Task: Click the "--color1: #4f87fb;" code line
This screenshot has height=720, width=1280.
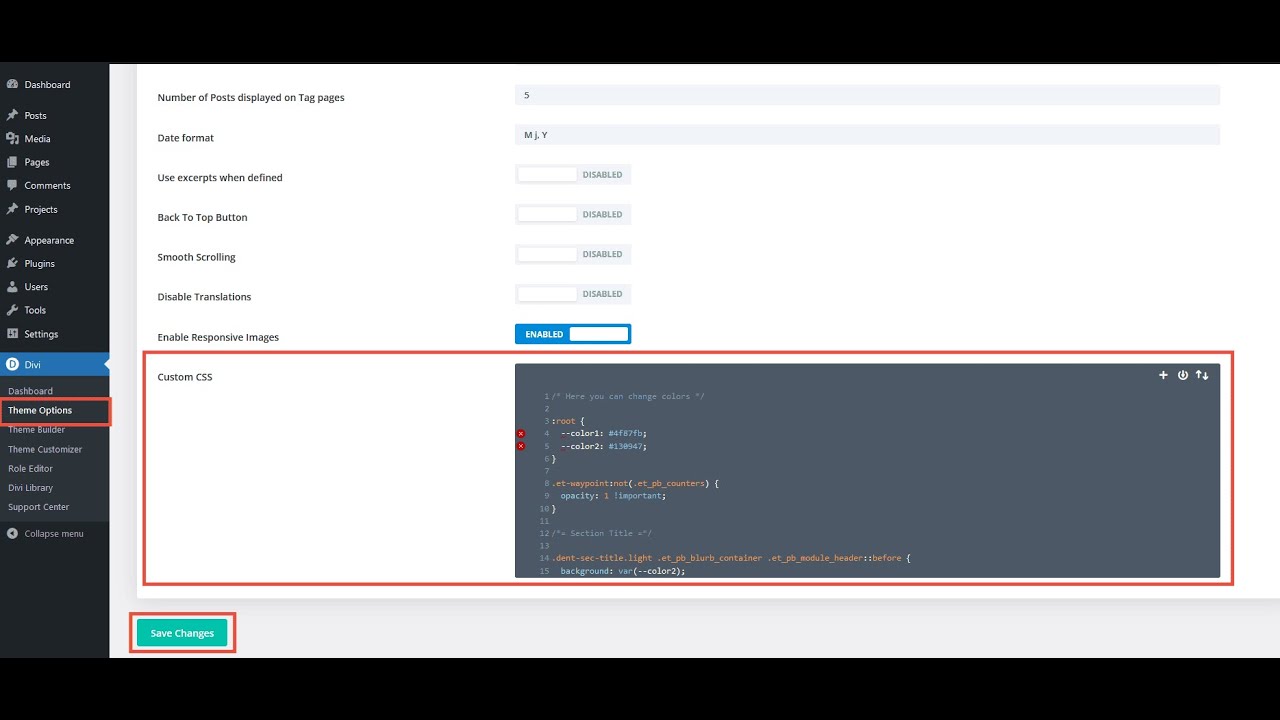Action: point(603,433)
